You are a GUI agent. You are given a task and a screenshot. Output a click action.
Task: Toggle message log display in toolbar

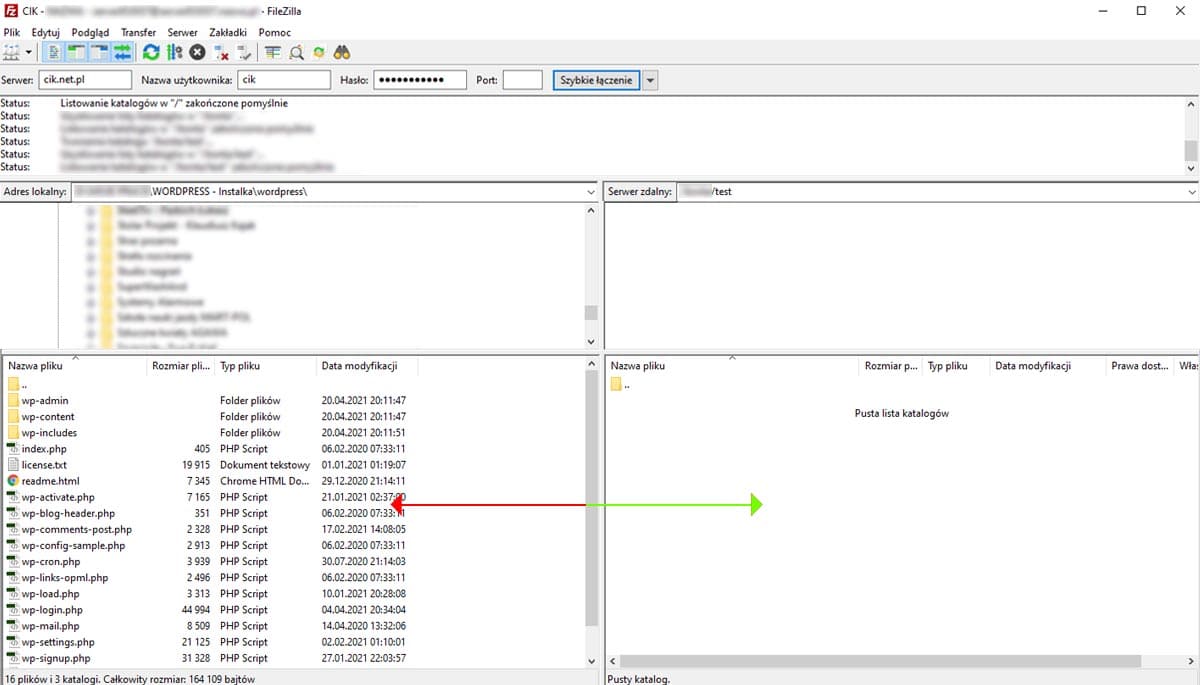(54, 52)
